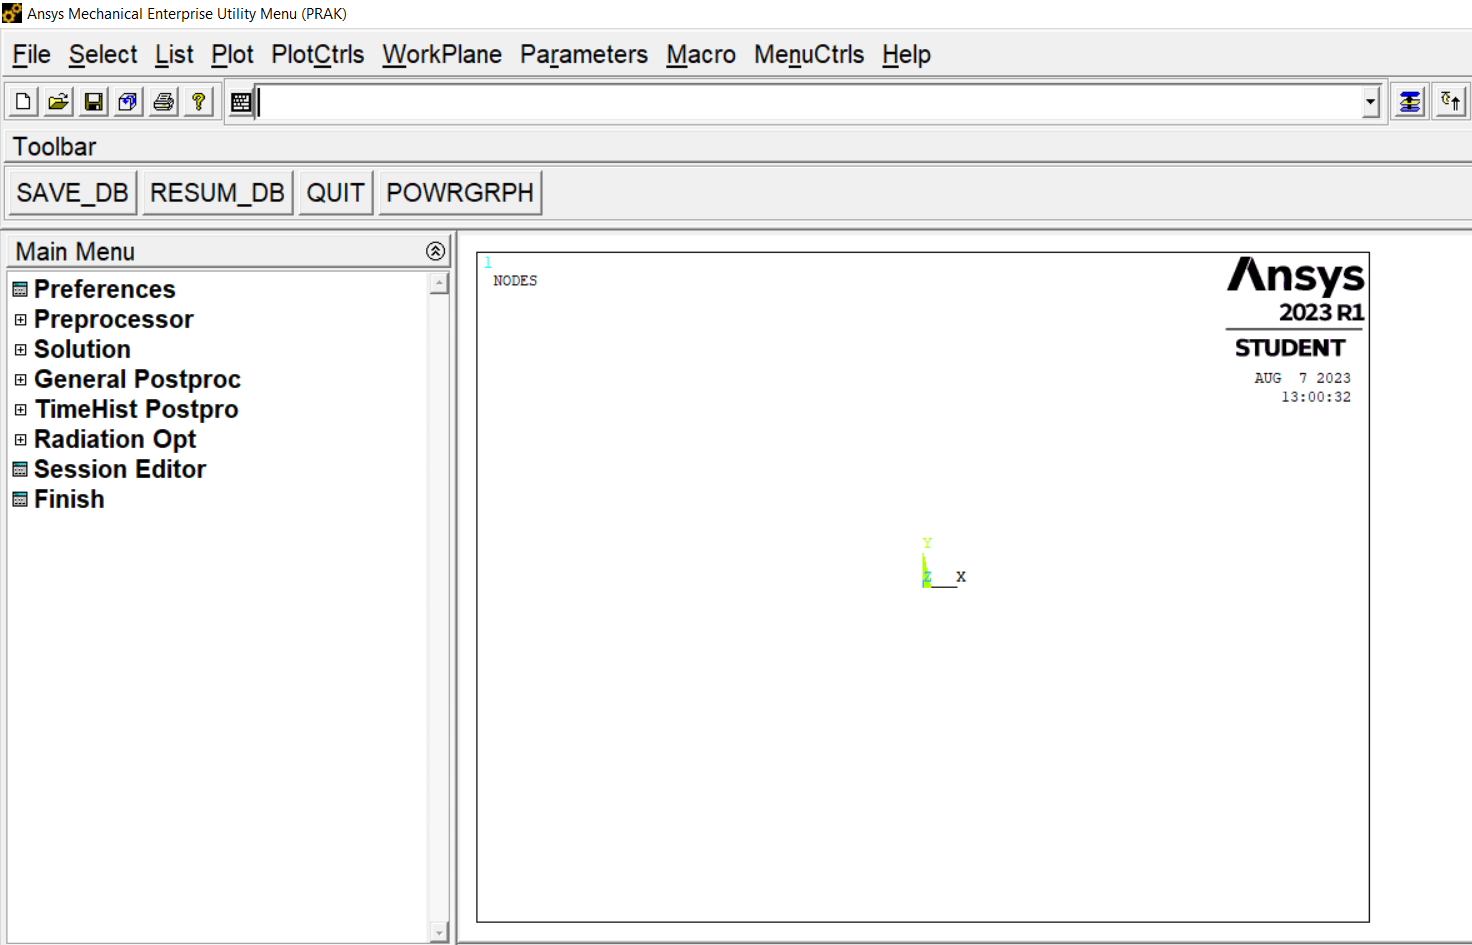Click the ANSYS command prompt keyboard icon
The width and height of the screenshot is (1472, 945).
point(241,102)
